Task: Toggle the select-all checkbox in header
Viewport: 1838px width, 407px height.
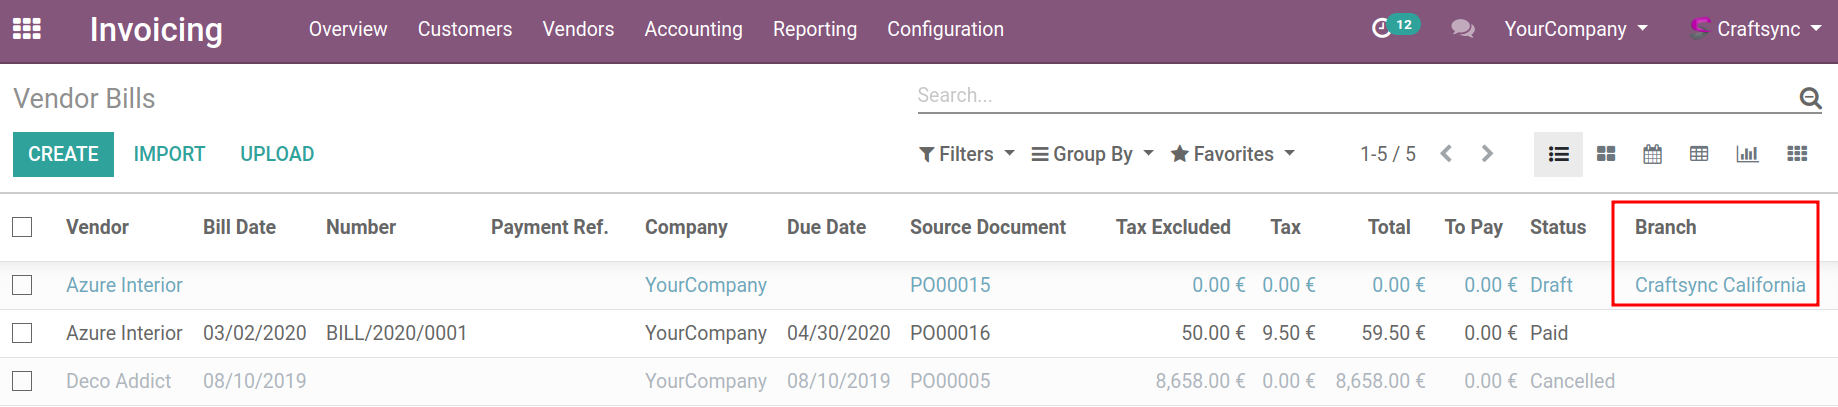Action: click(x=22, y=227)
